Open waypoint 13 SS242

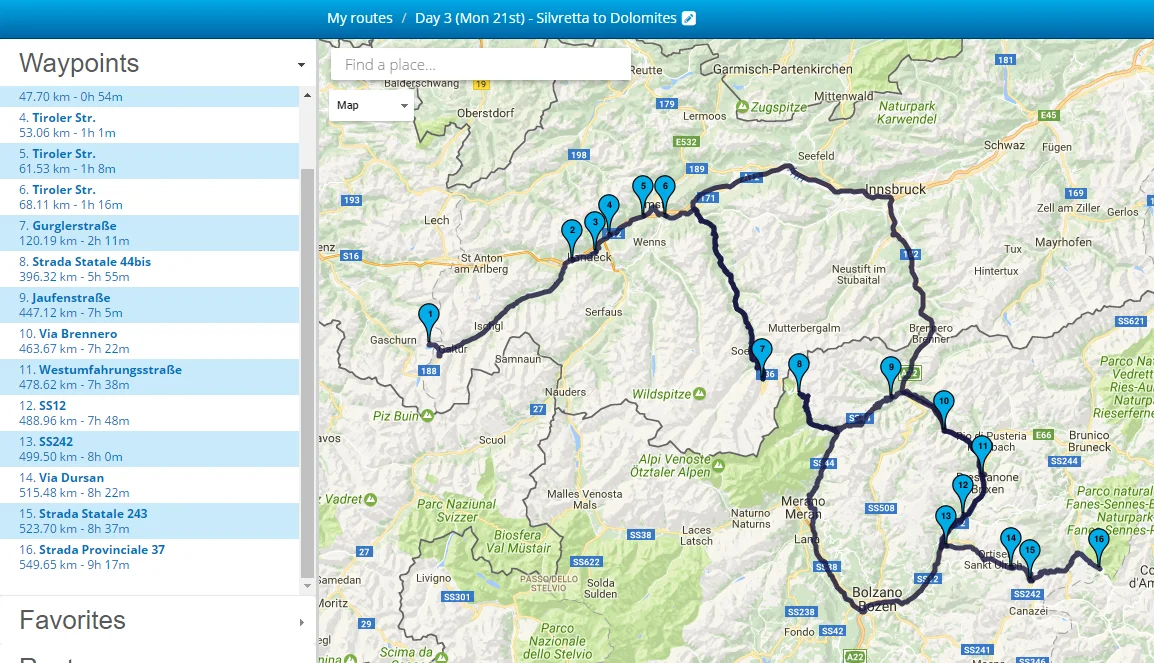pyautogui.click(x=149, y=450)
